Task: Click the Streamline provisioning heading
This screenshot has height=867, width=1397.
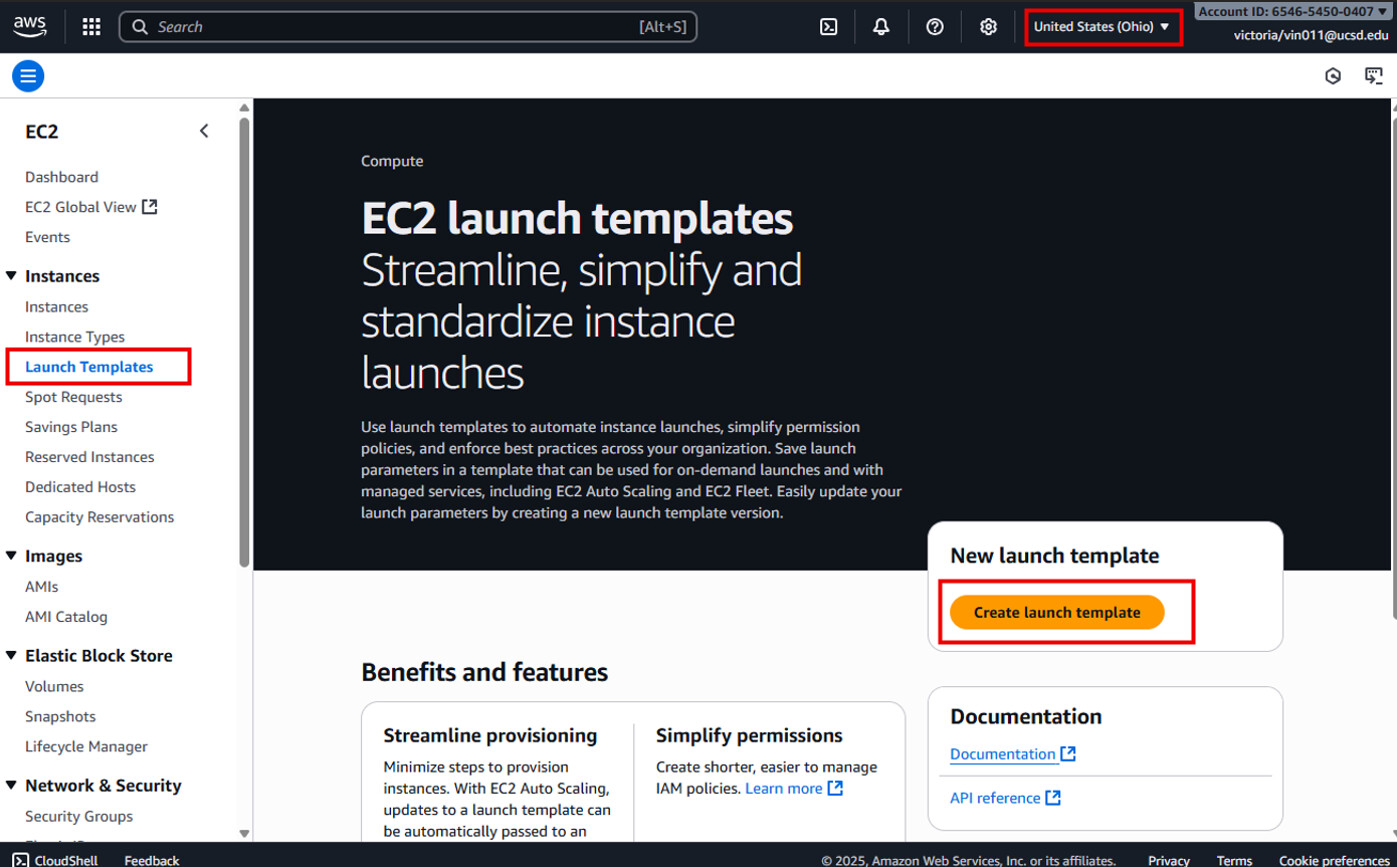Action: [490, 735]
